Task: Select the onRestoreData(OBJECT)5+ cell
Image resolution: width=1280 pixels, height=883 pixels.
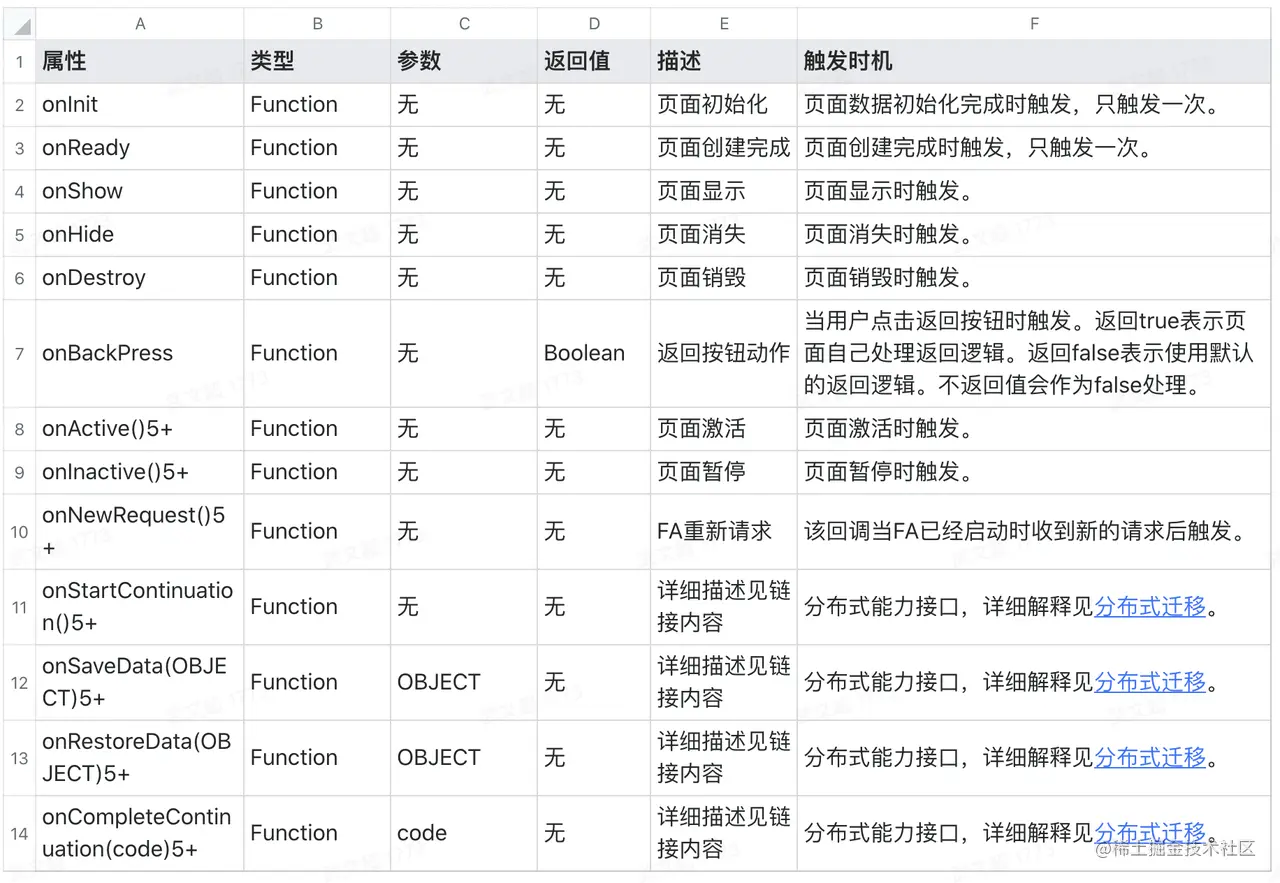Action: point(140,757)
